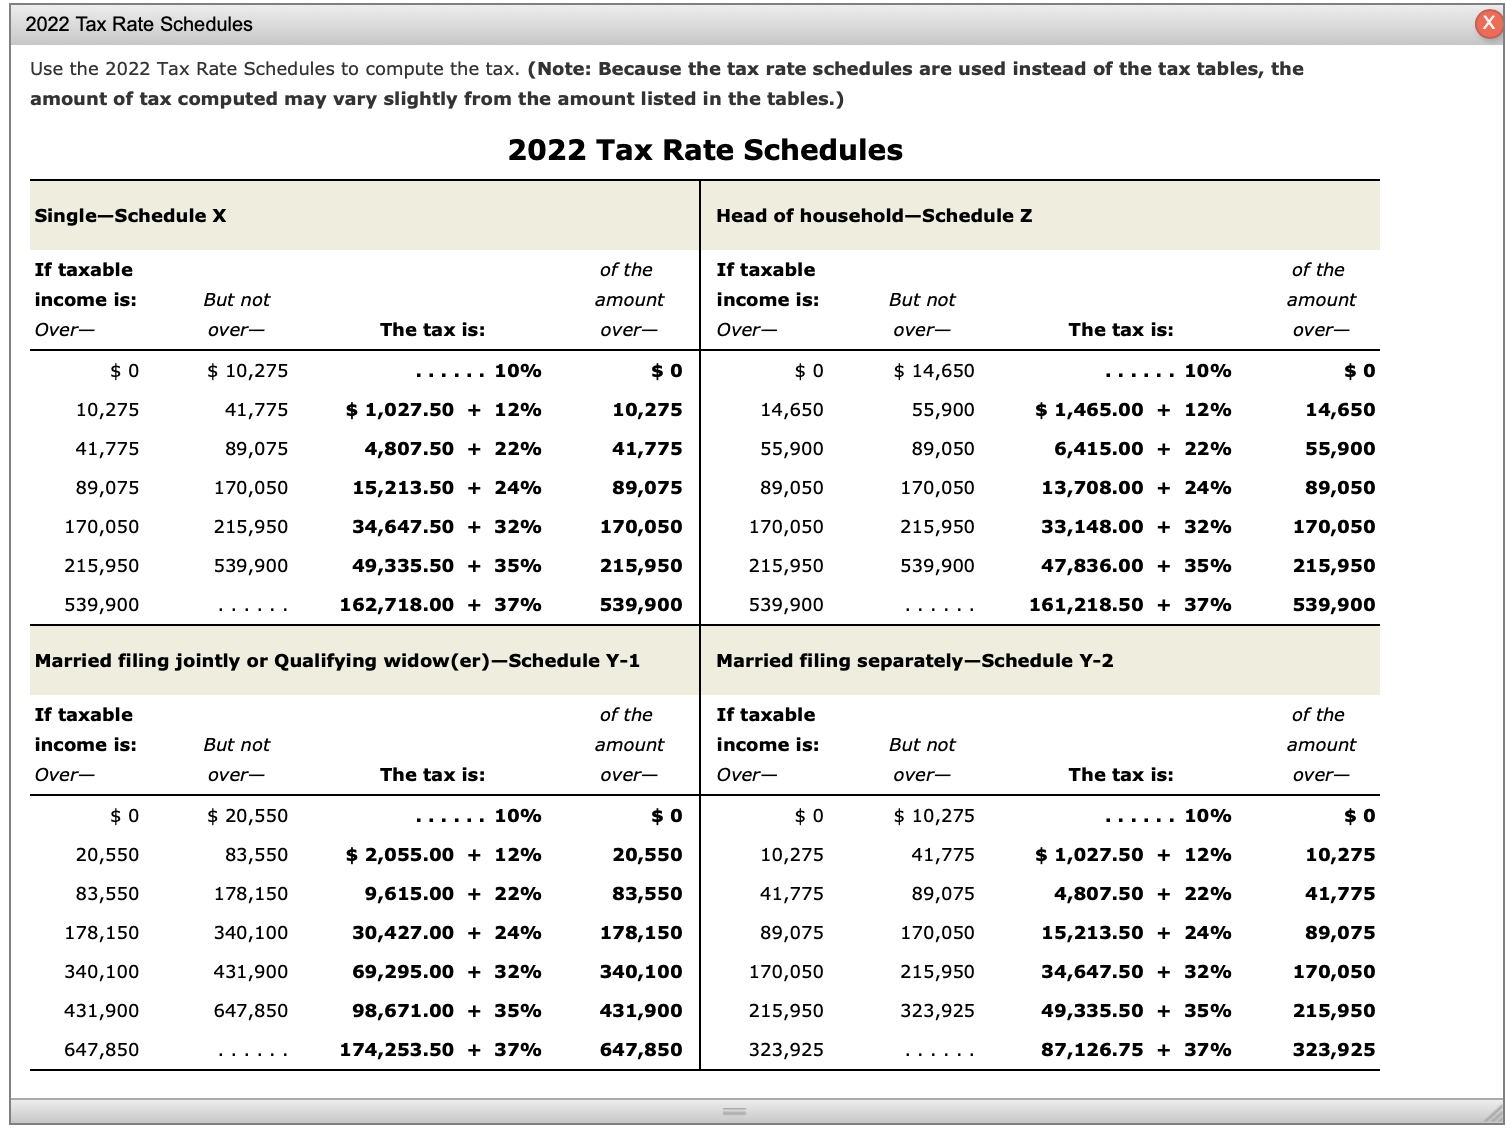Click the tax amount '$ 1,465.00' in Schedule Z
Viewport: 1506px width, 1130px height.
[1089, 410]
